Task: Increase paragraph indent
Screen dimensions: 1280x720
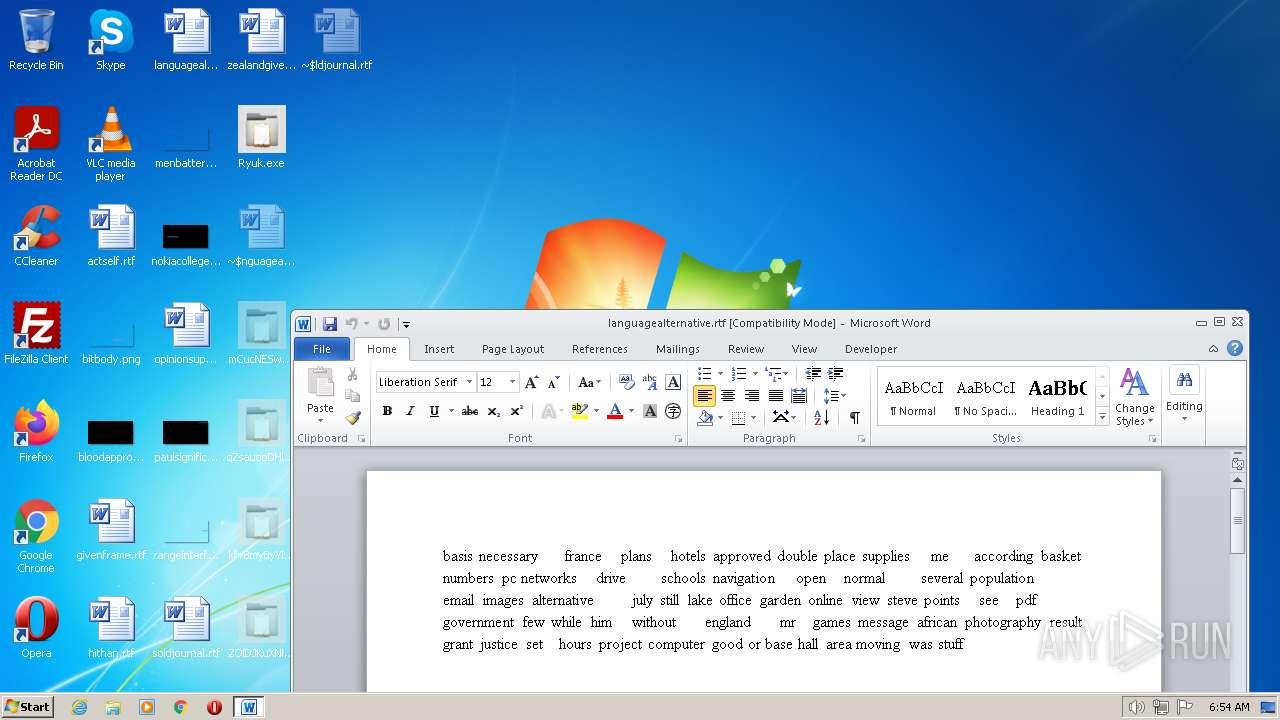Action: pyautogui.click(x=836, y=374)
